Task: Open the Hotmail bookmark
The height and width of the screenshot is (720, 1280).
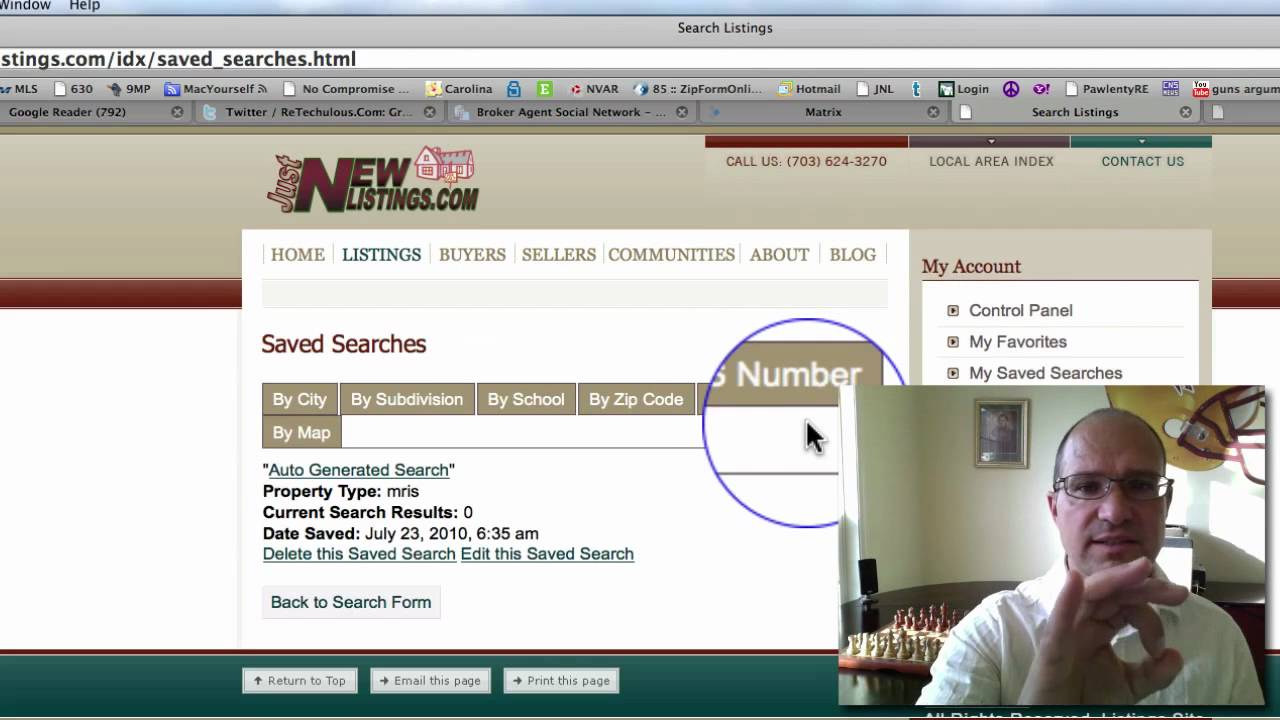Action: [x=809, y=89]
